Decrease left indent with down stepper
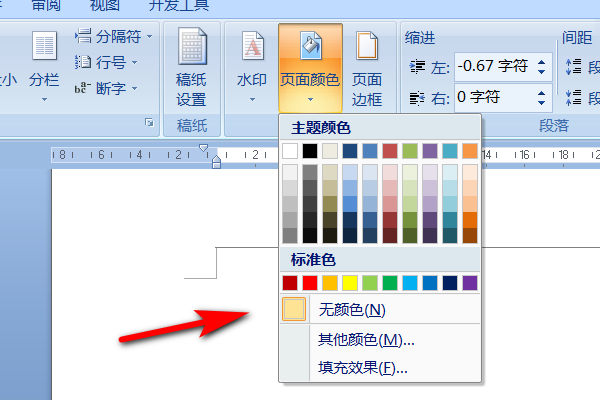 541,72
